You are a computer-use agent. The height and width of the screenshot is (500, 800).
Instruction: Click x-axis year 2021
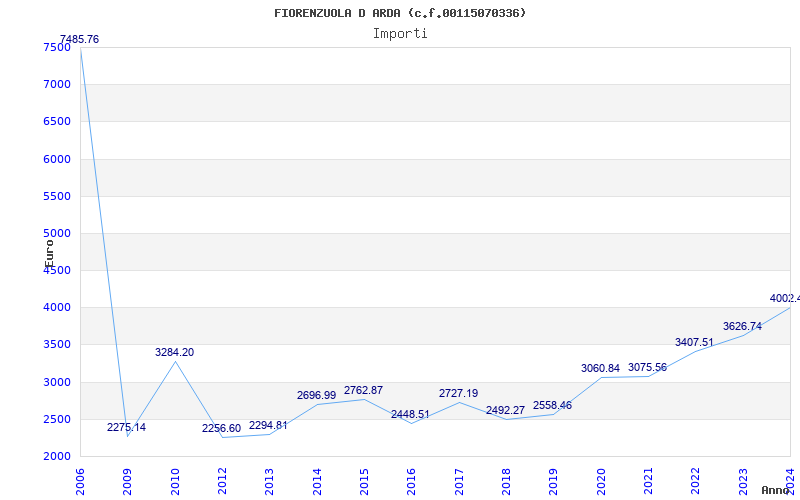[x=648, y=482]
